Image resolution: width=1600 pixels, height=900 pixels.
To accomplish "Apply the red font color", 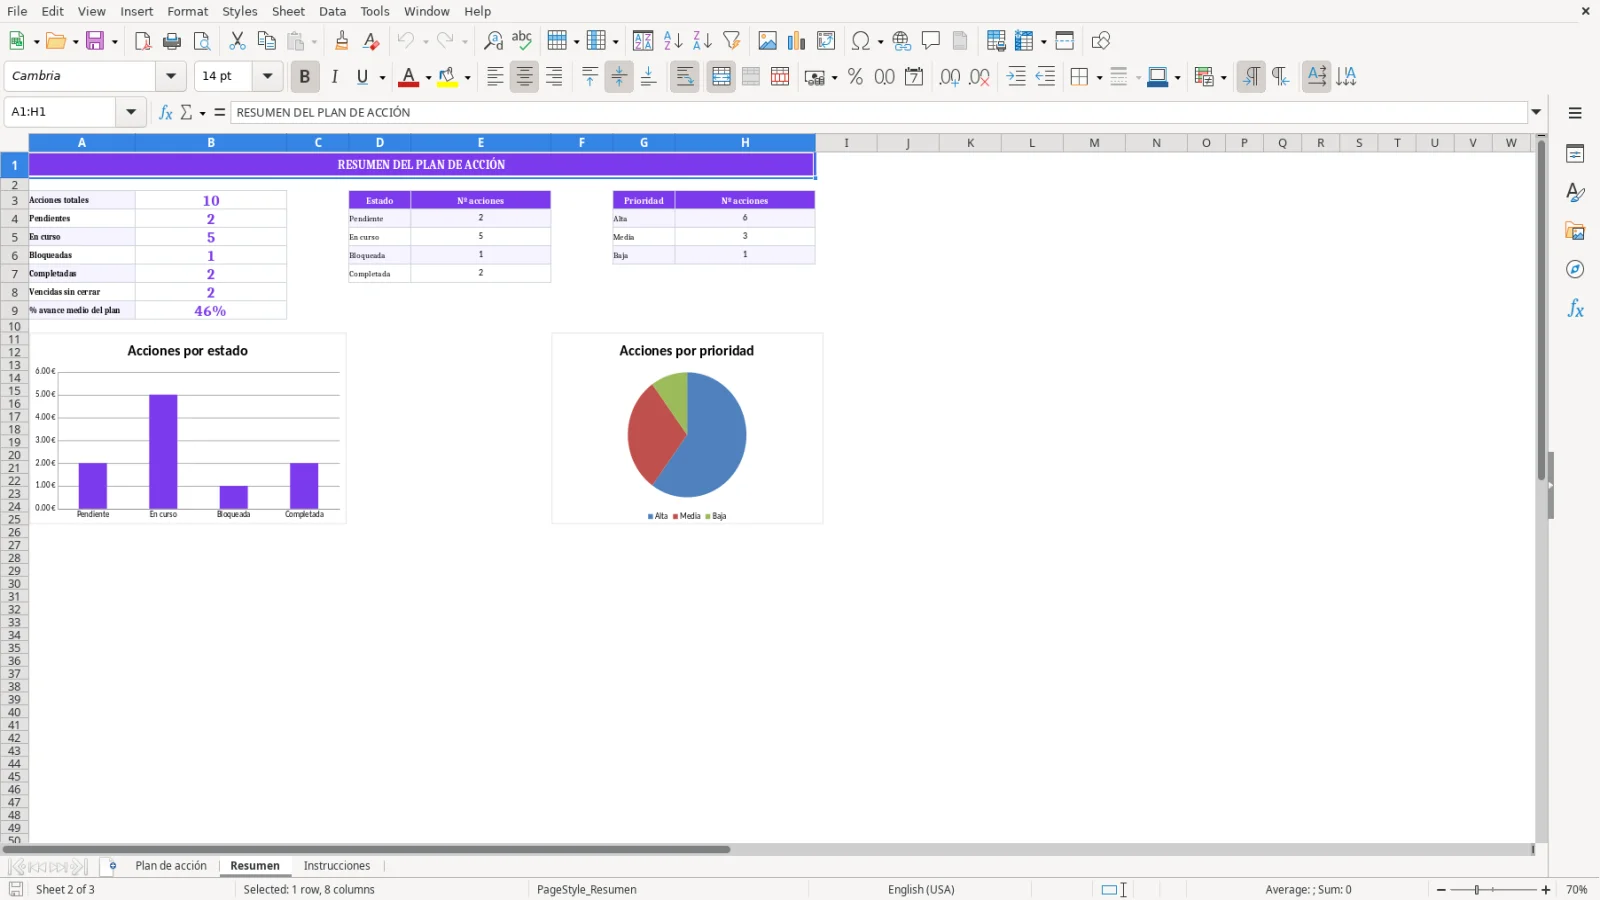I will (409, 77).
